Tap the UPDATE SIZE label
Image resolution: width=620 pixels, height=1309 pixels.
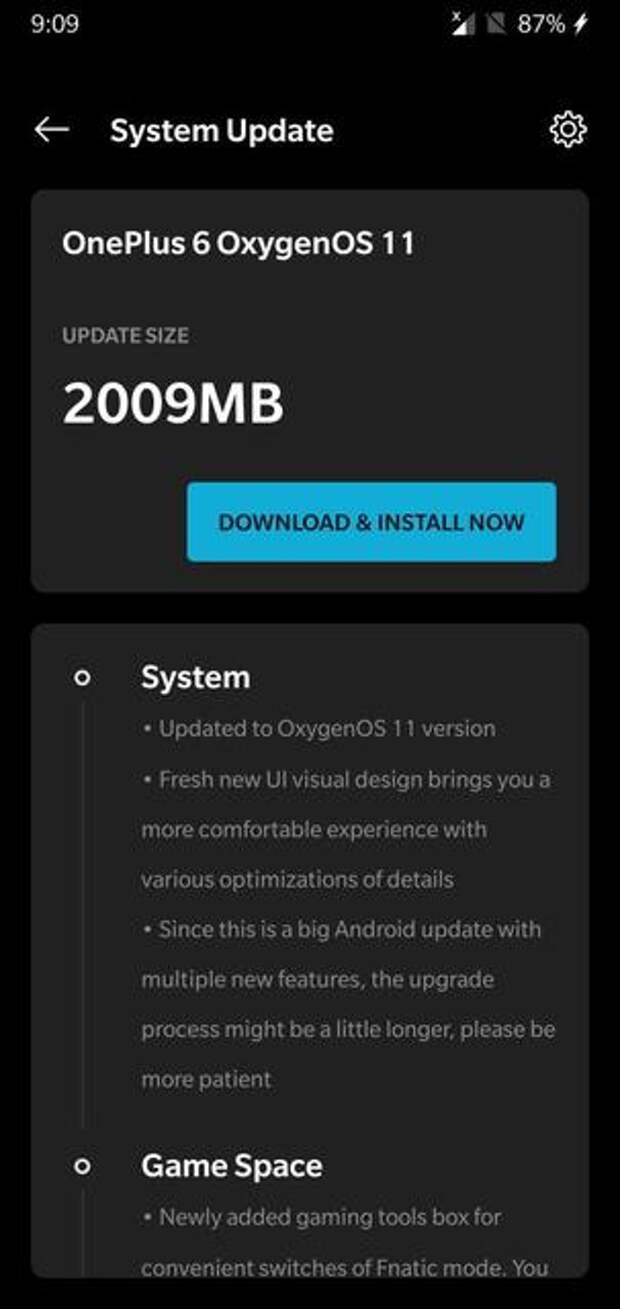(x=125, y=336)
